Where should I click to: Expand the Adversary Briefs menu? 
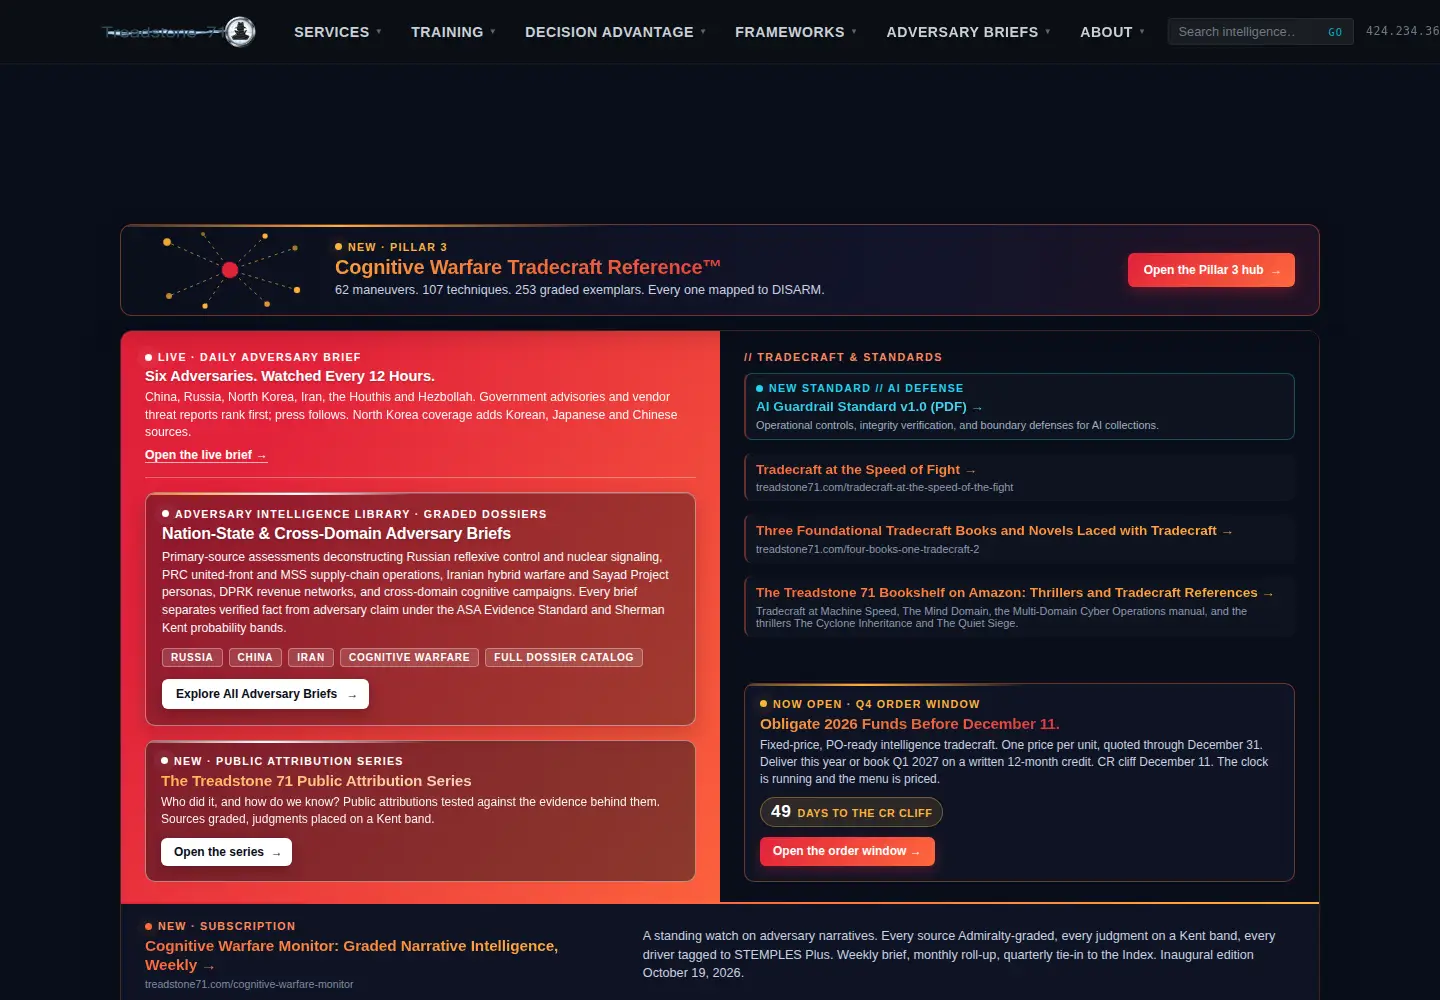[x=968, y=32]
